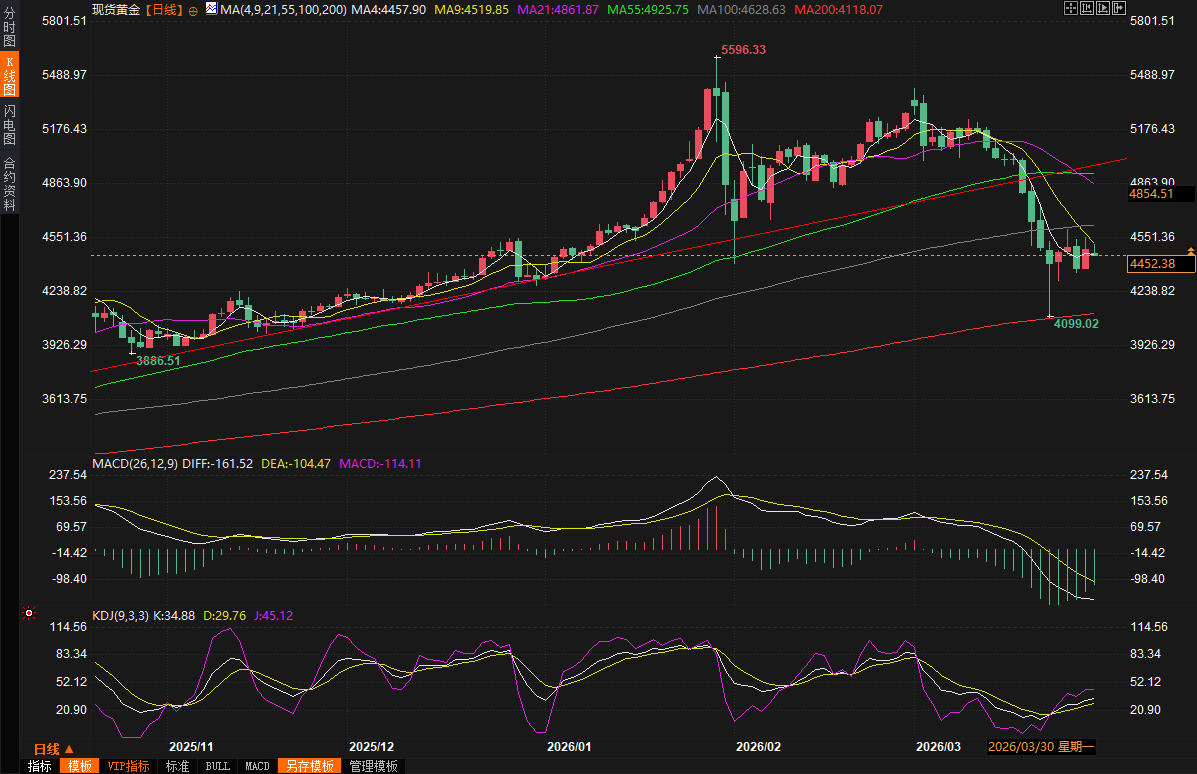
Task: Click the red target icon beside KDJ
Action: click(29, 613)
